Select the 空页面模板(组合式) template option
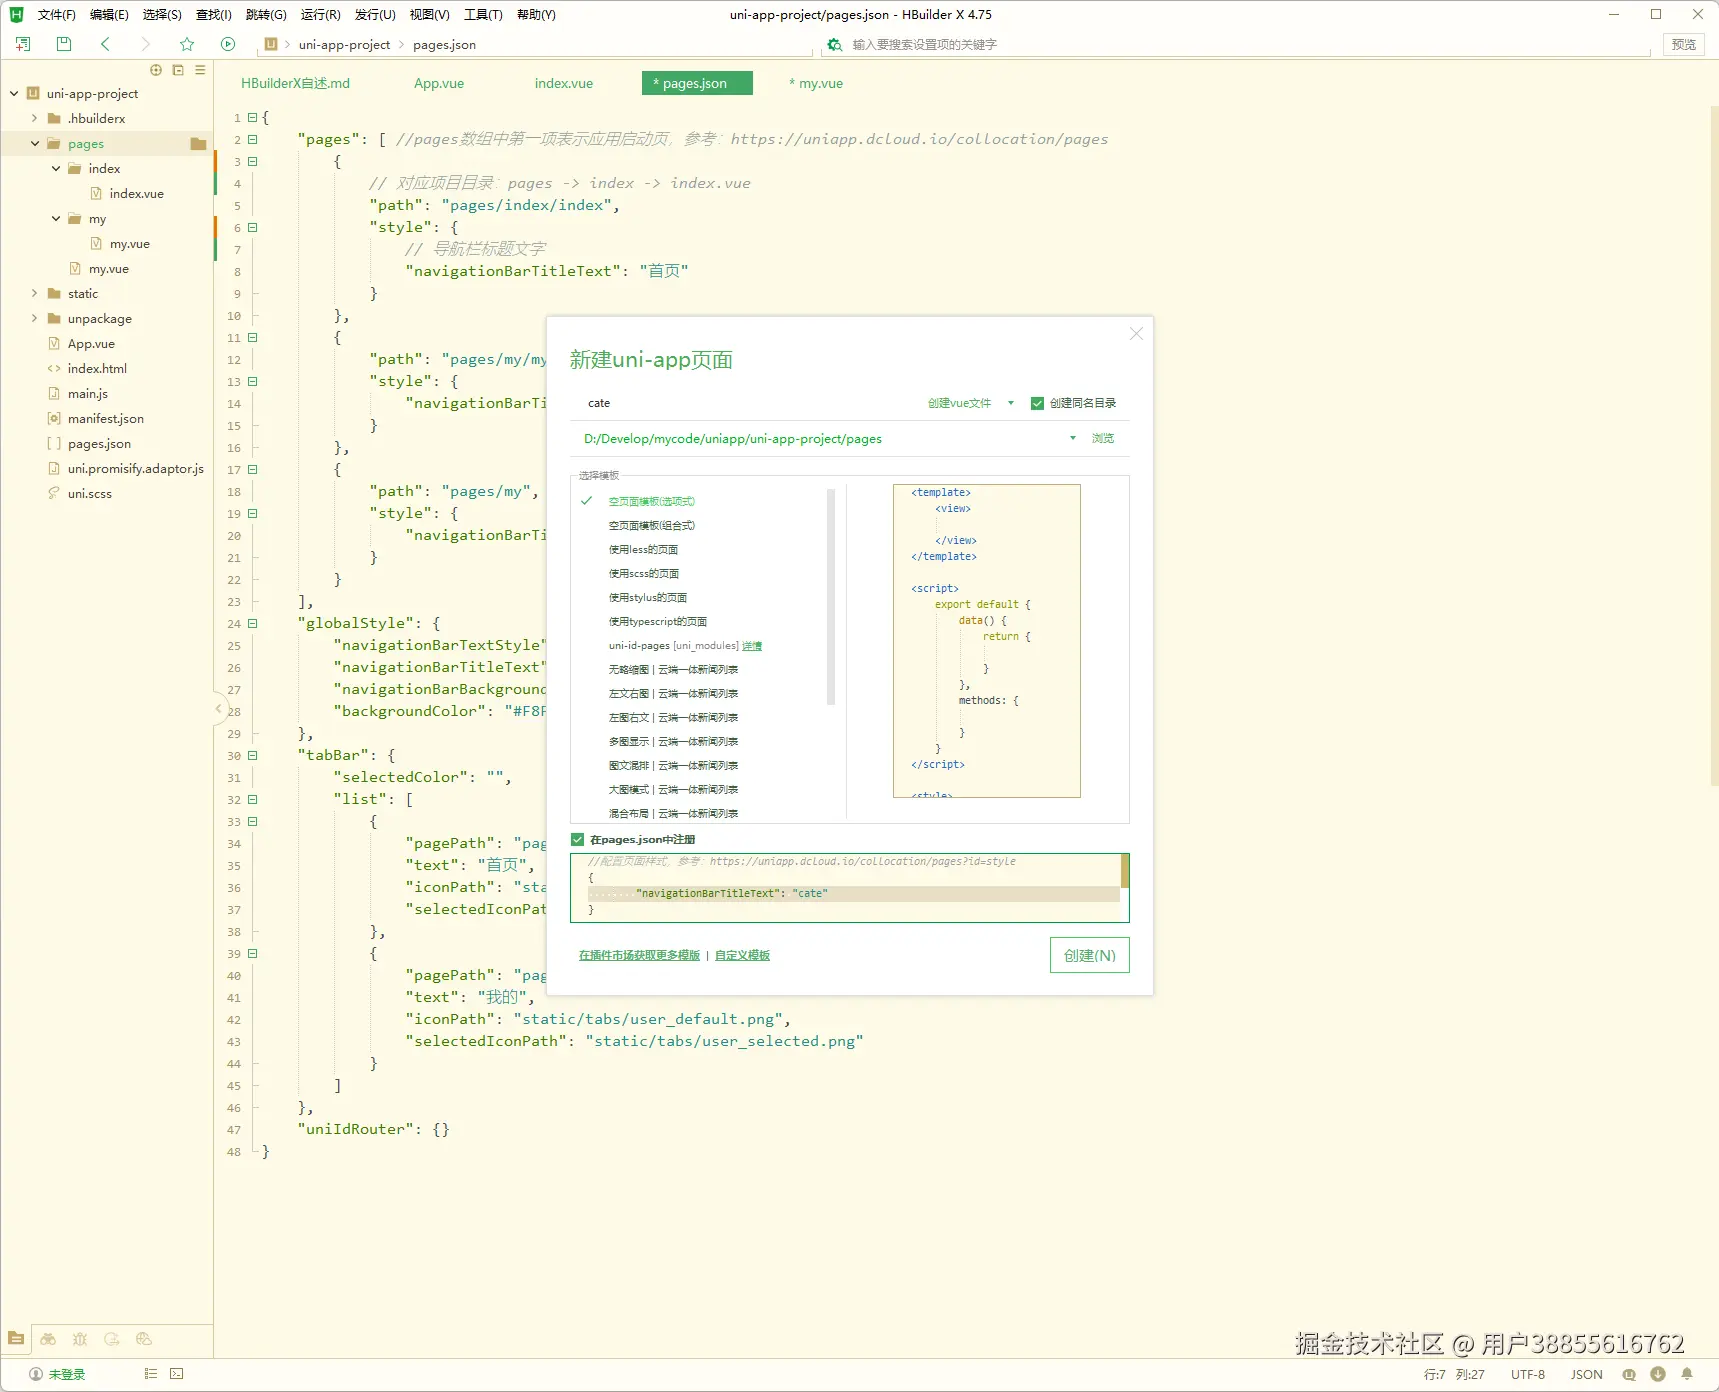This screenshot has height=1392, width=1719. tap(651, 526)
